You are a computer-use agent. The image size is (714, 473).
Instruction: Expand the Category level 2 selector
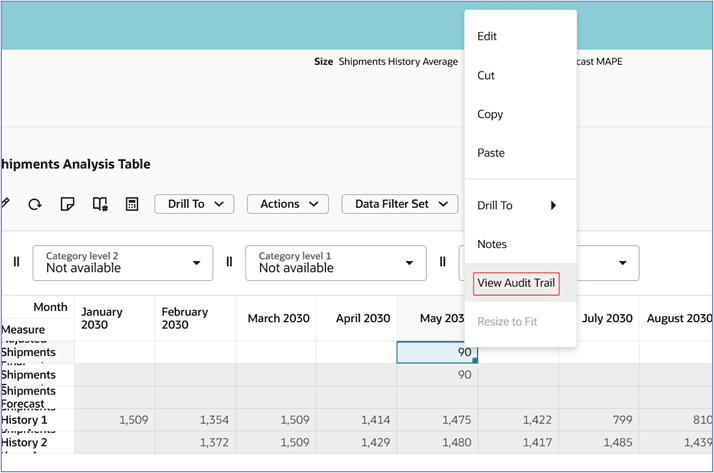point(122,263)
